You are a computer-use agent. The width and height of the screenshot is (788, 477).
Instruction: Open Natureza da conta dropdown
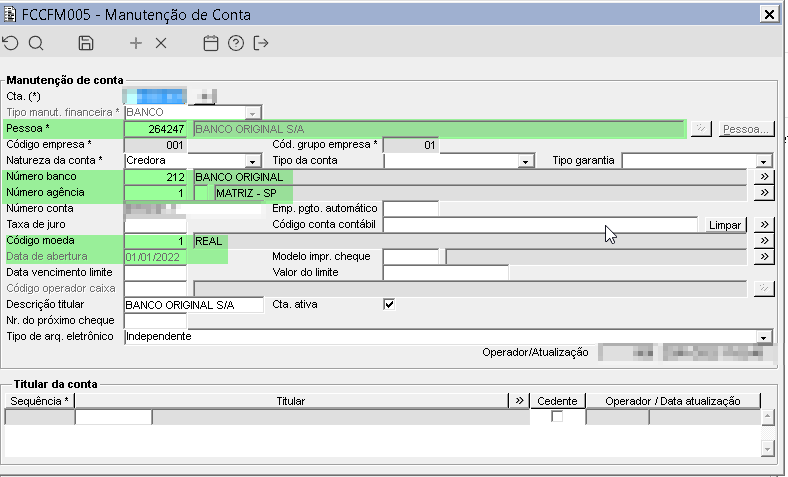tap(253, 161)
